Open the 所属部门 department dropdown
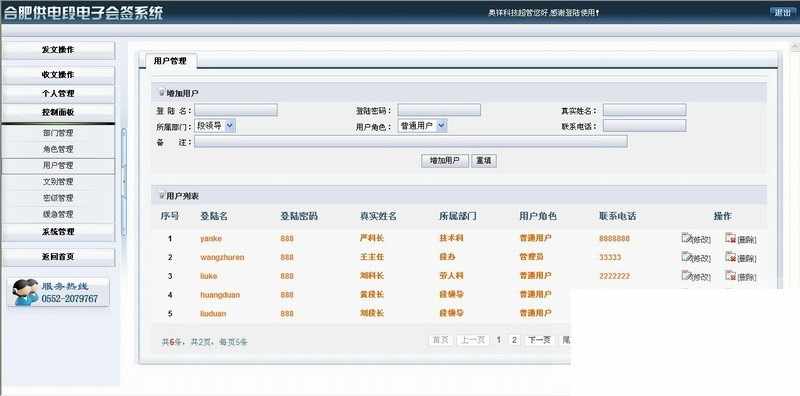800x396 pixels. 215,126
